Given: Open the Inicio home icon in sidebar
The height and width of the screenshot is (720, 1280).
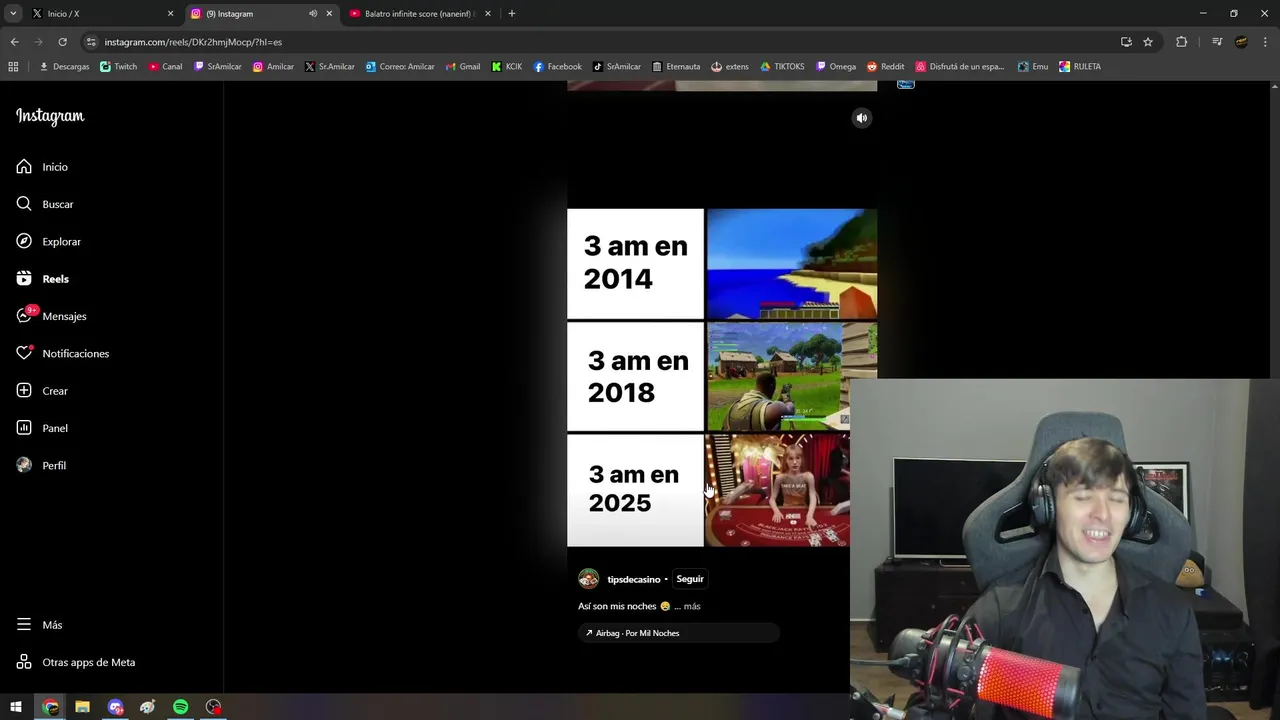Looking at the screenshot, I should tap(24, 167).
